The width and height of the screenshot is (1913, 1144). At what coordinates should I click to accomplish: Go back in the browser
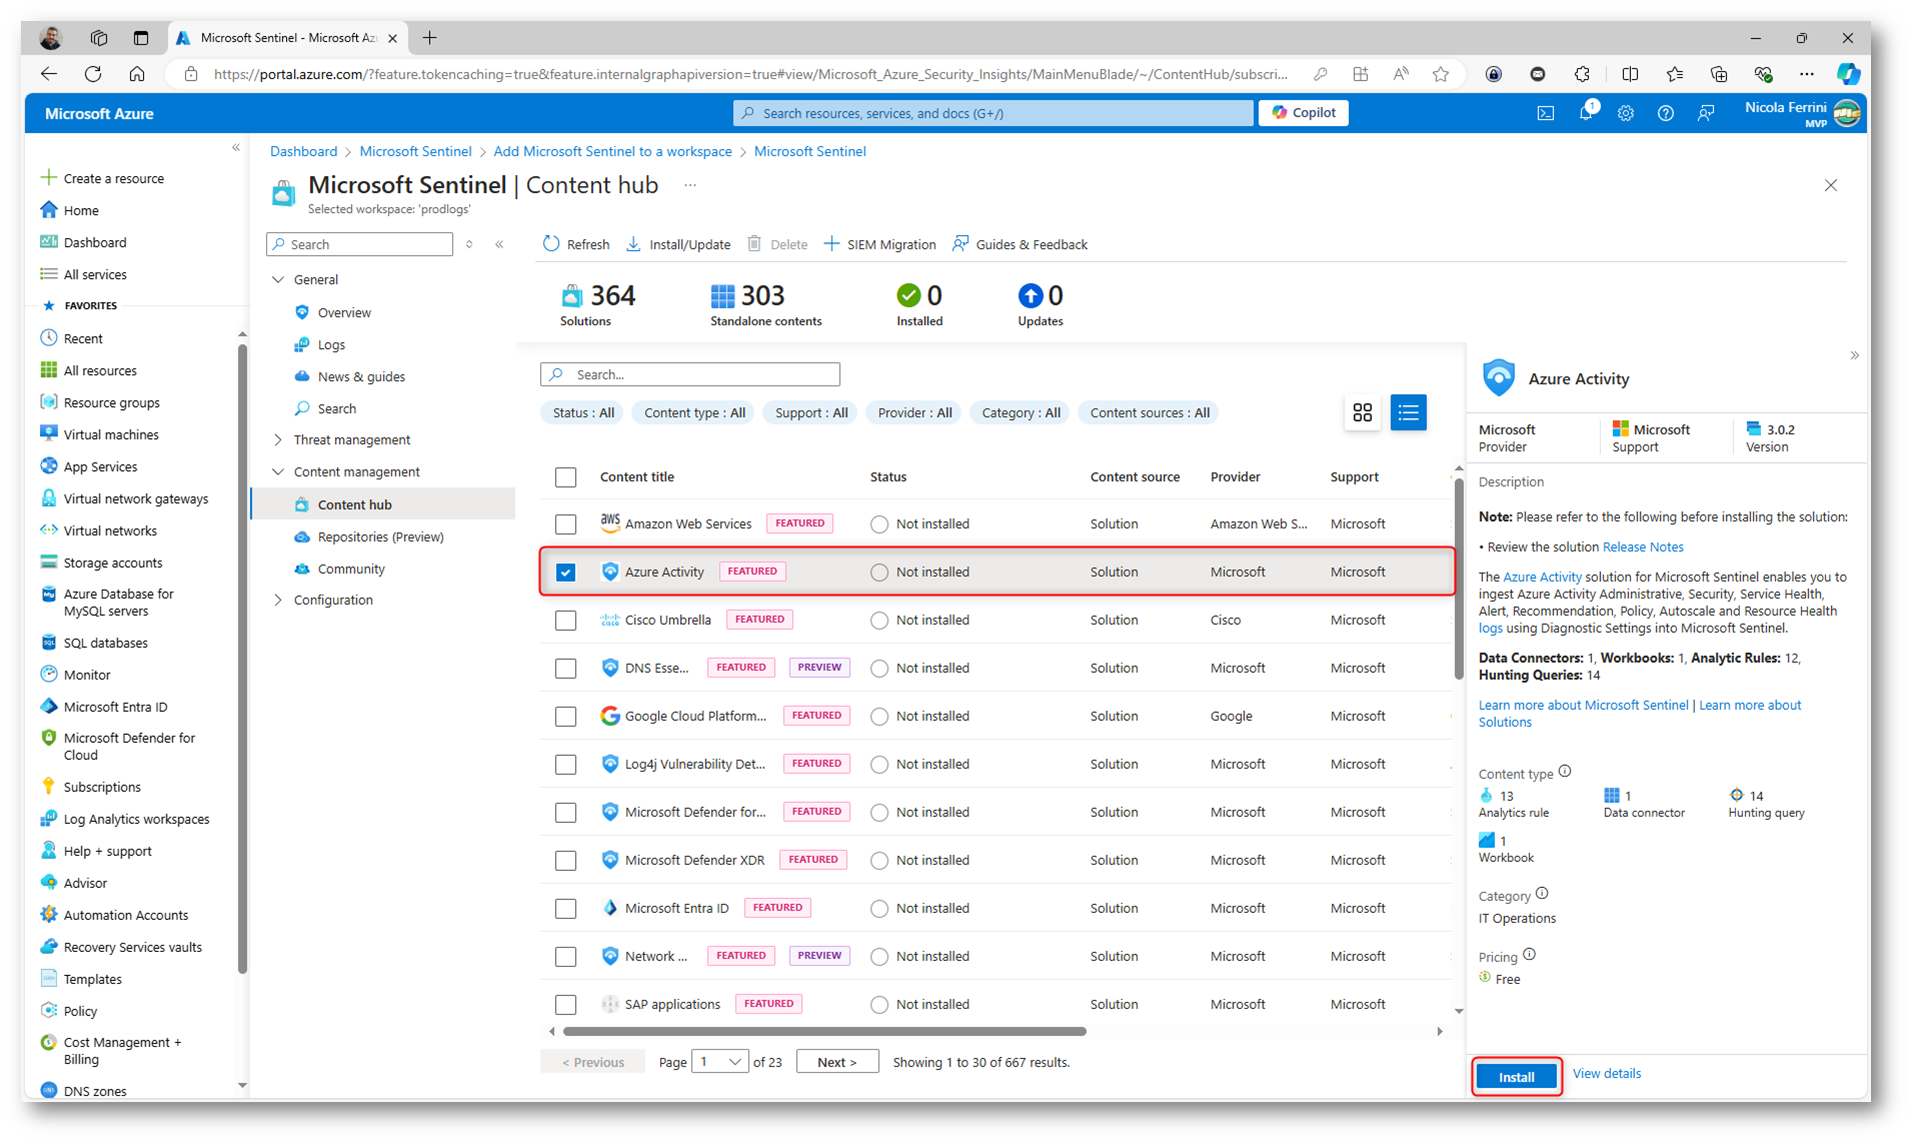(49, 74)
